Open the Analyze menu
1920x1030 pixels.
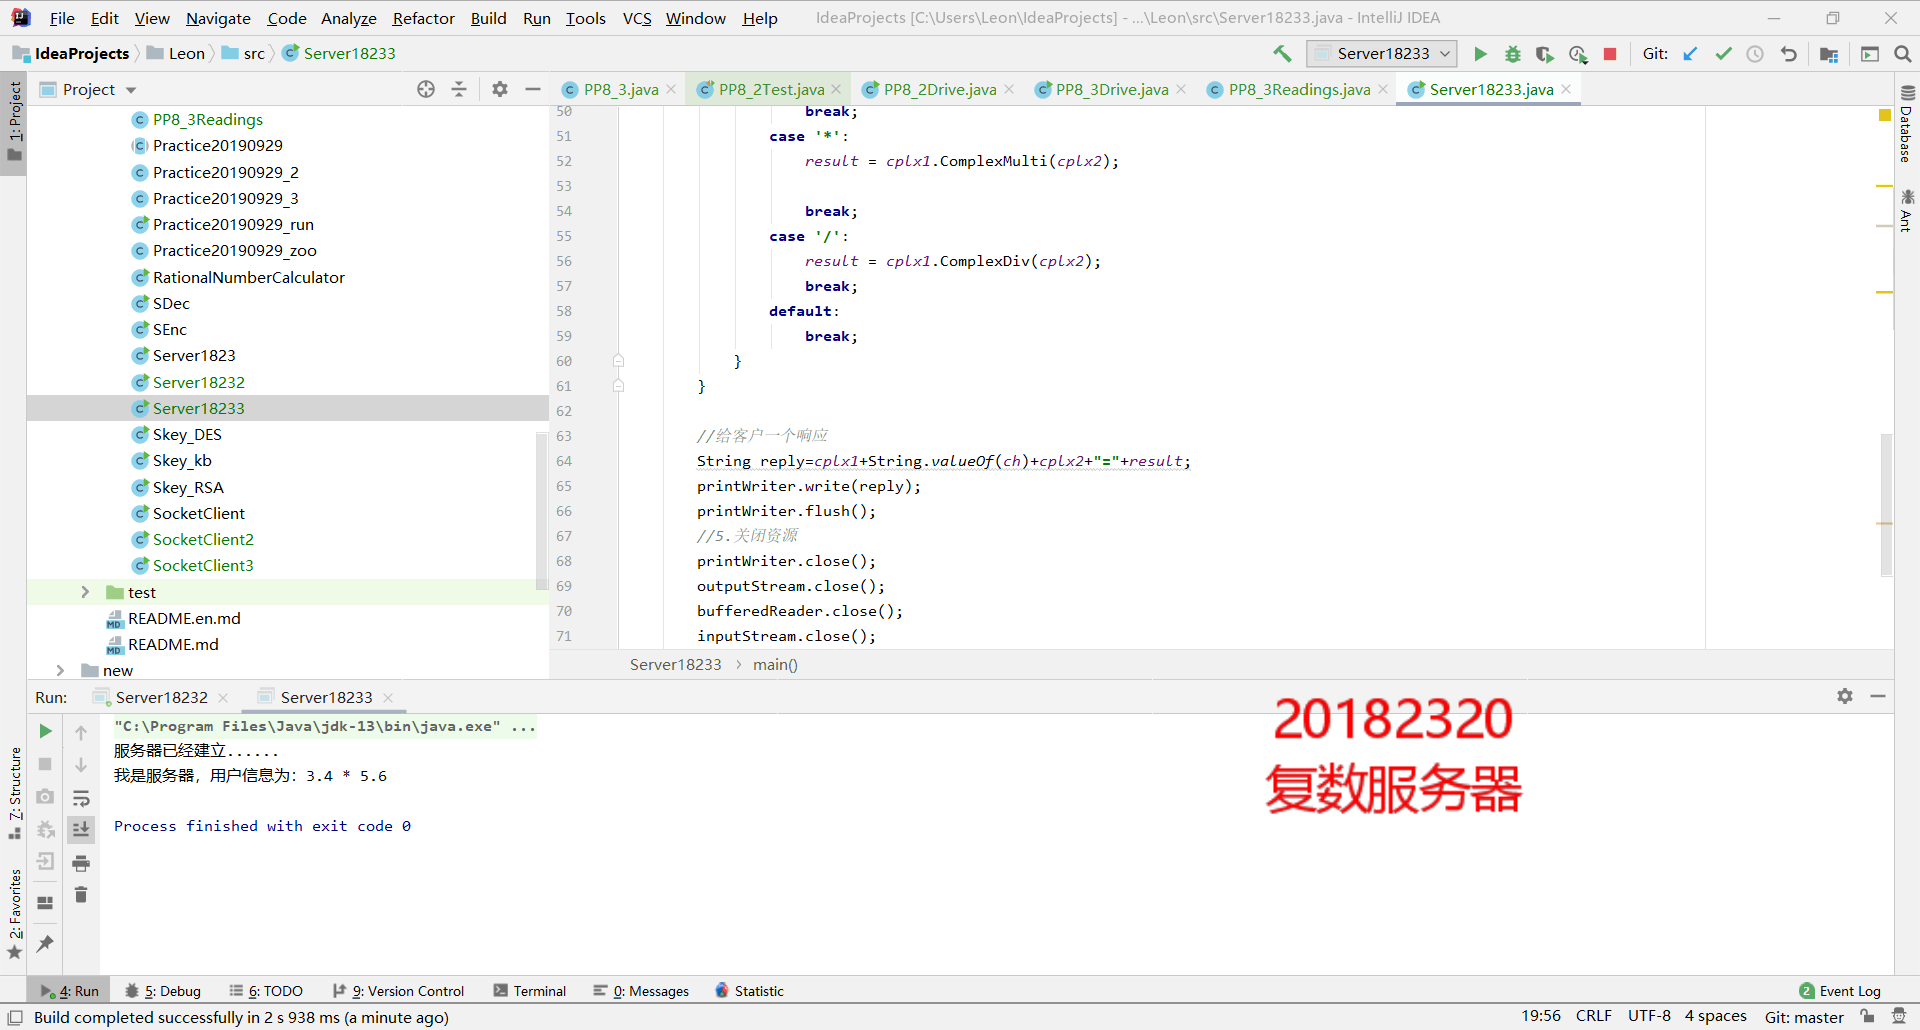[x=348, y=18]
